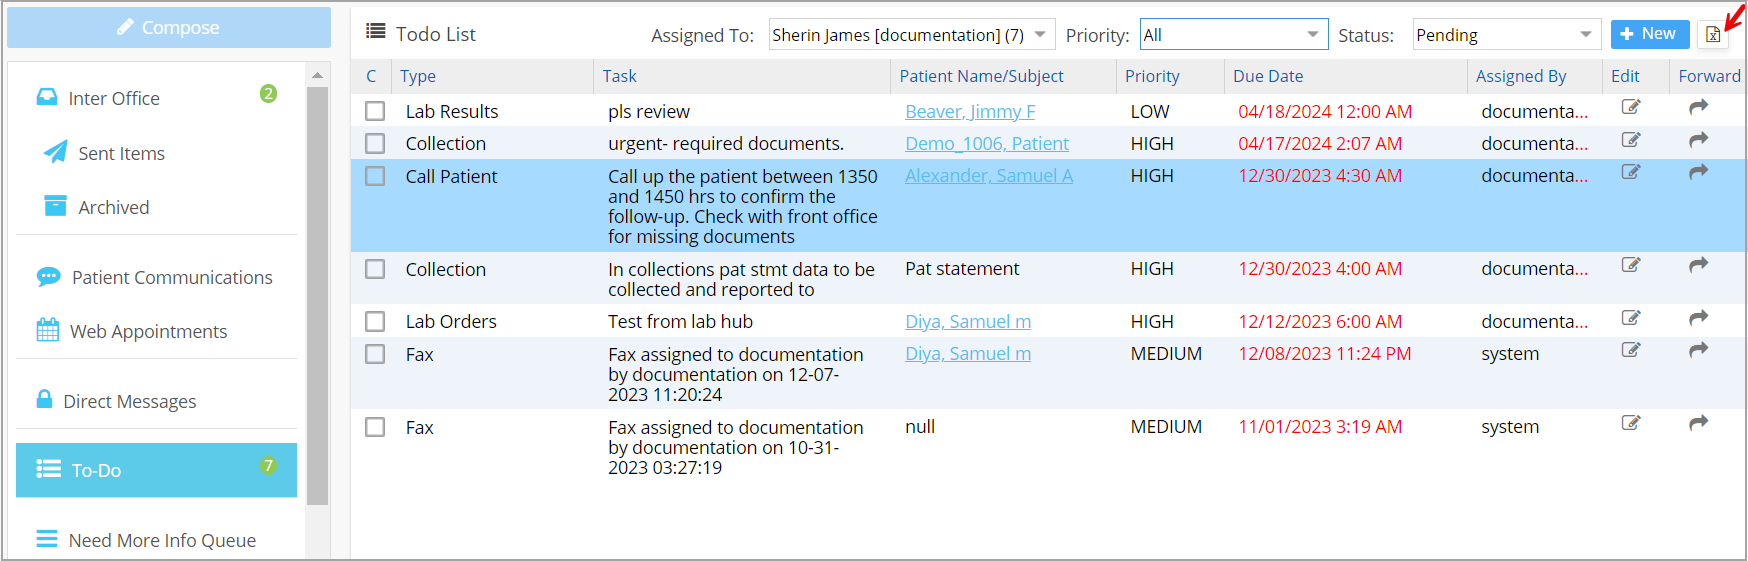The height and width of the screenshot is (561, 1748).
Task: Edit the last Fax todo entry
Action: point(1631,423)
